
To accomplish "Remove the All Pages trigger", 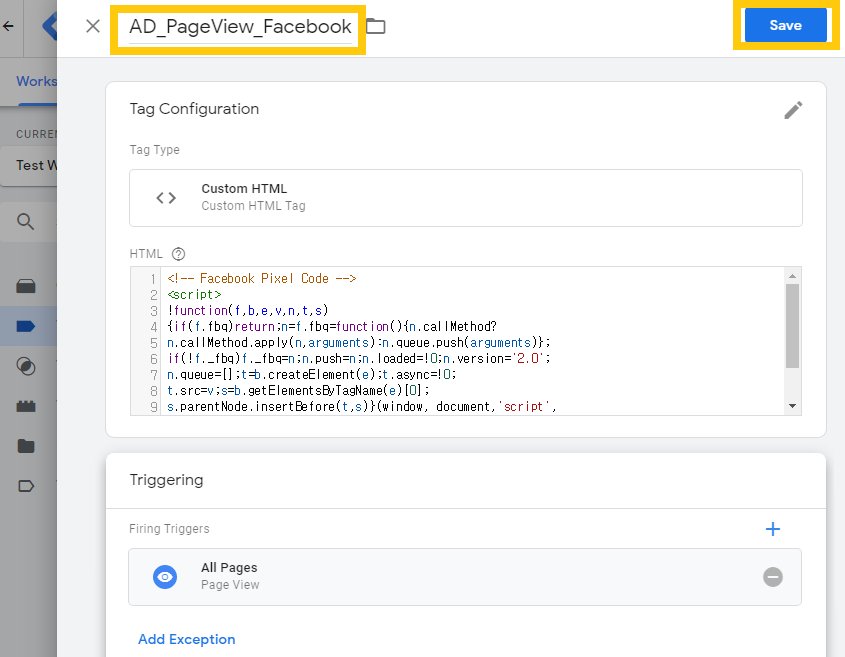I will (773, 577).
